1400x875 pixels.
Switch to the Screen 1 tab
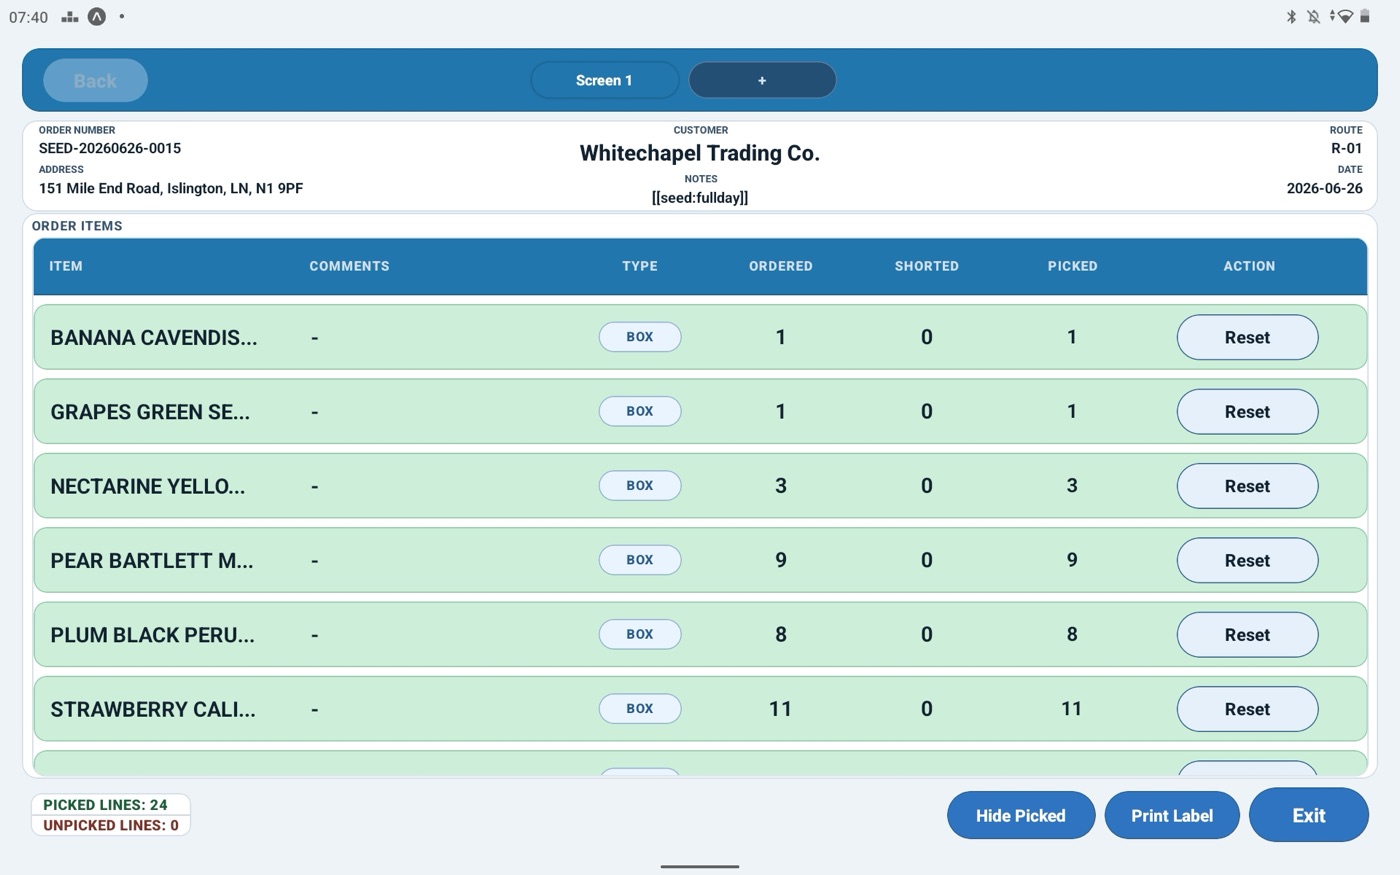(604, 80)
